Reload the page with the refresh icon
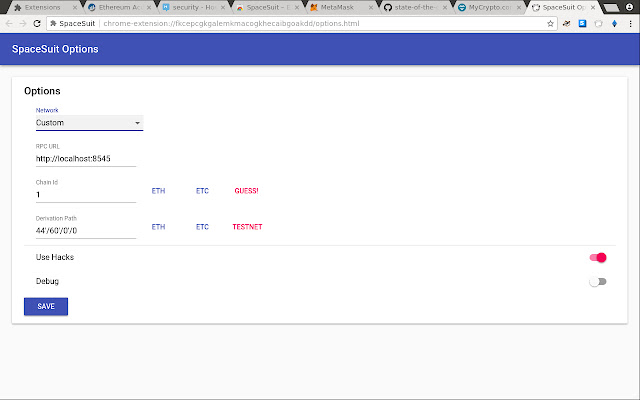Viewport: 640px width, 400px height. click(37, 24)
